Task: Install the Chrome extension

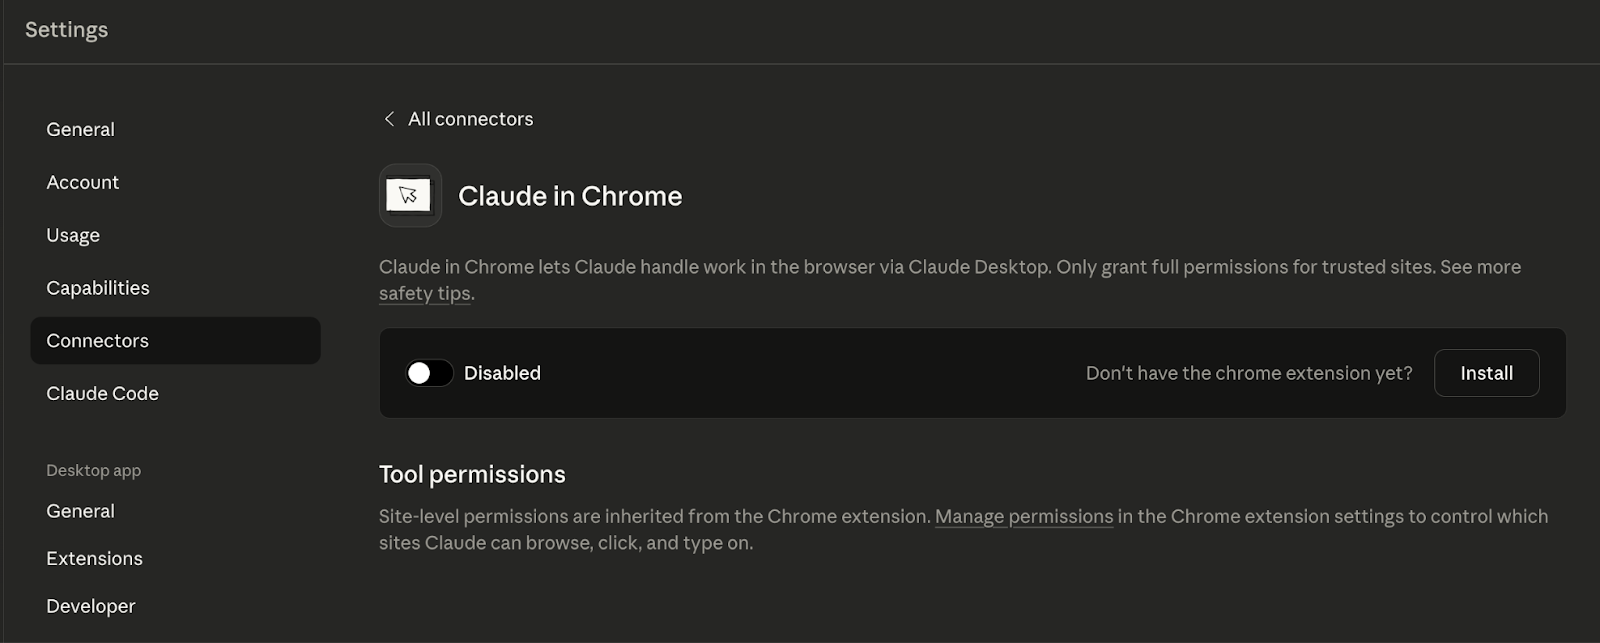Action: [x=1485, y=373]
